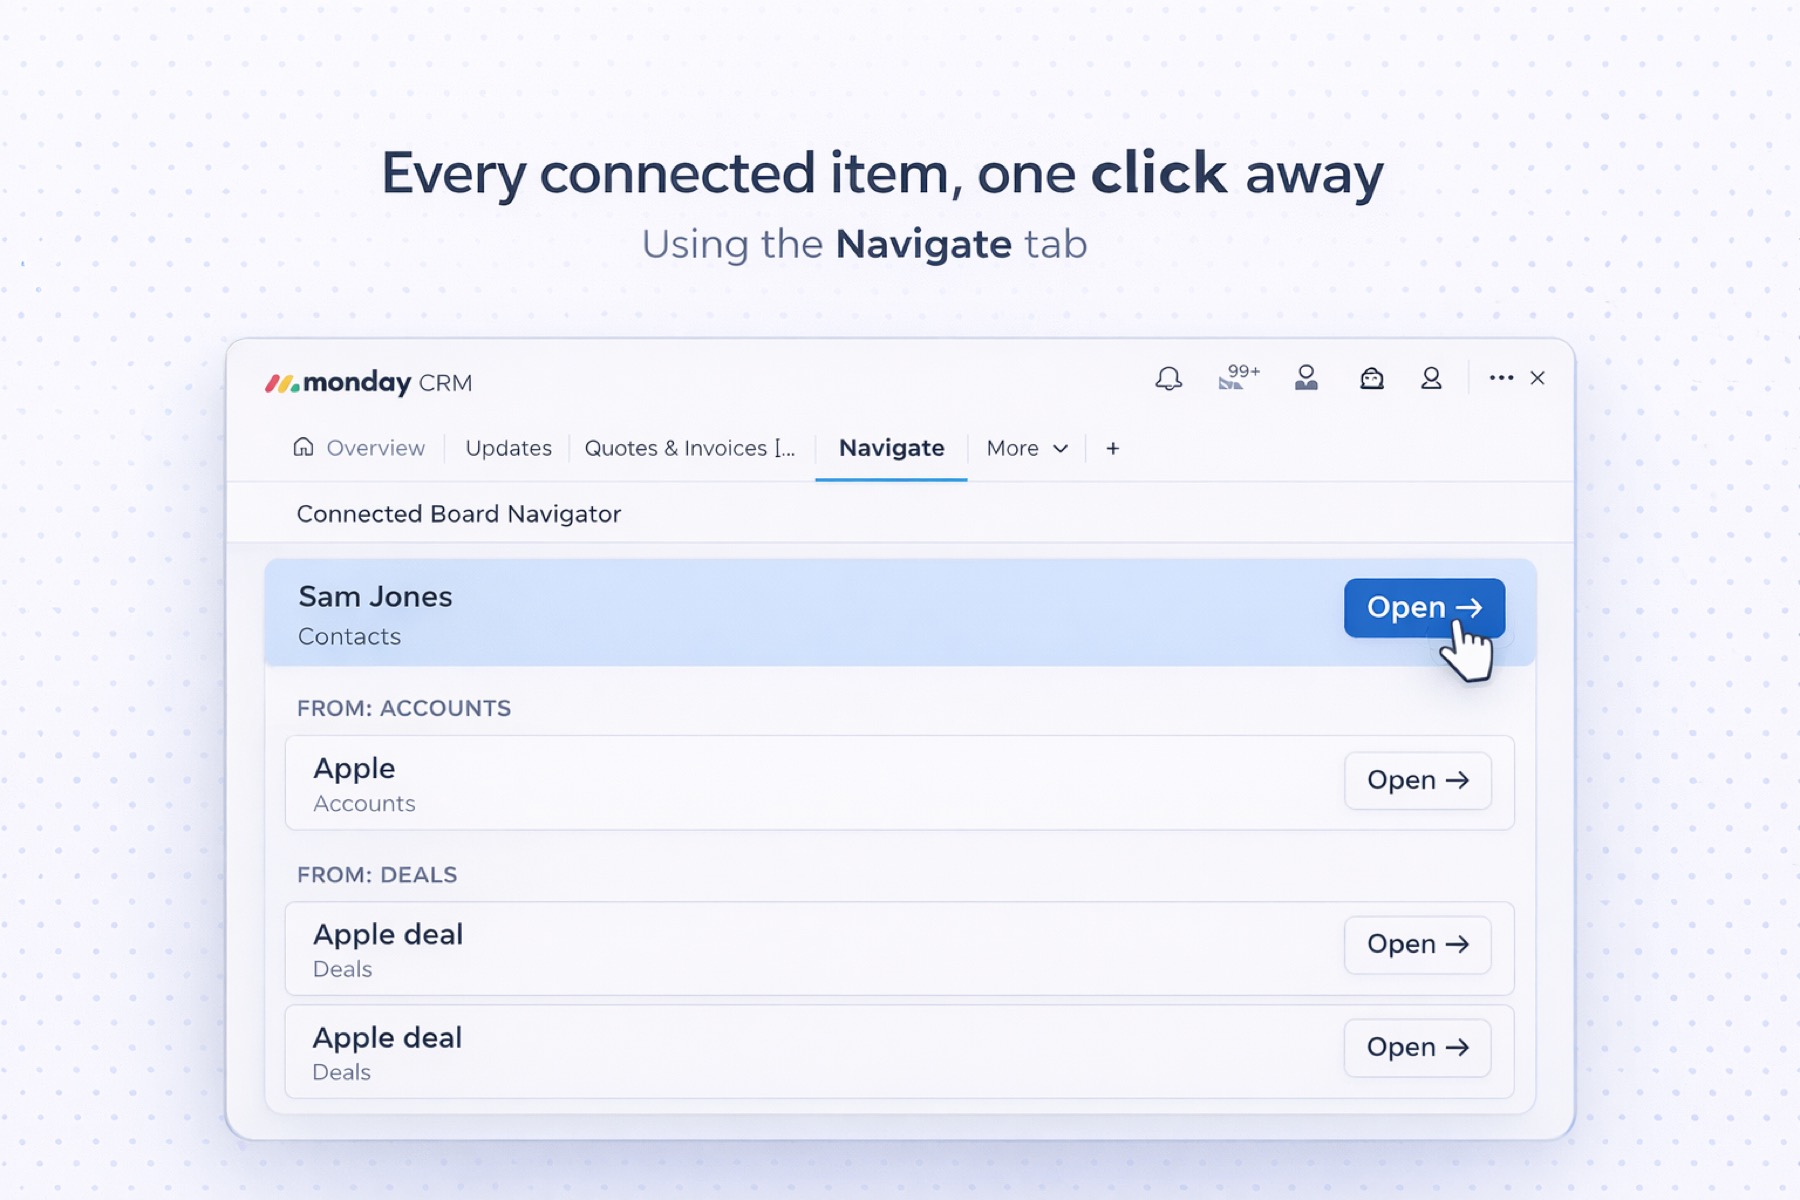Click the Apple row title in Accounts

point(354,768)
